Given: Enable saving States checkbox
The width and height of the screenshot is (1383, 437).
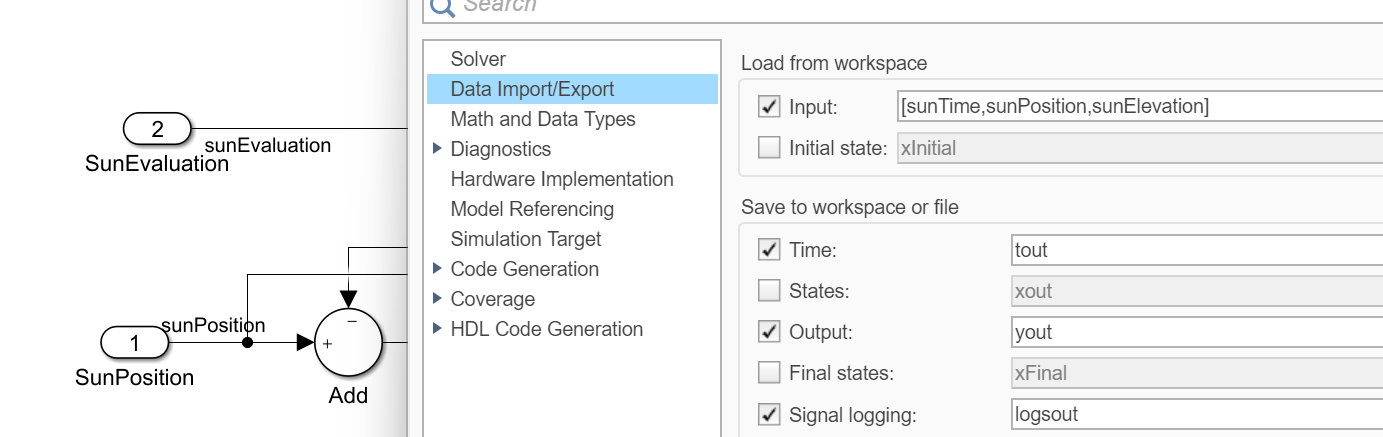Looking at the screenshot, I should [x=769, y=291].
